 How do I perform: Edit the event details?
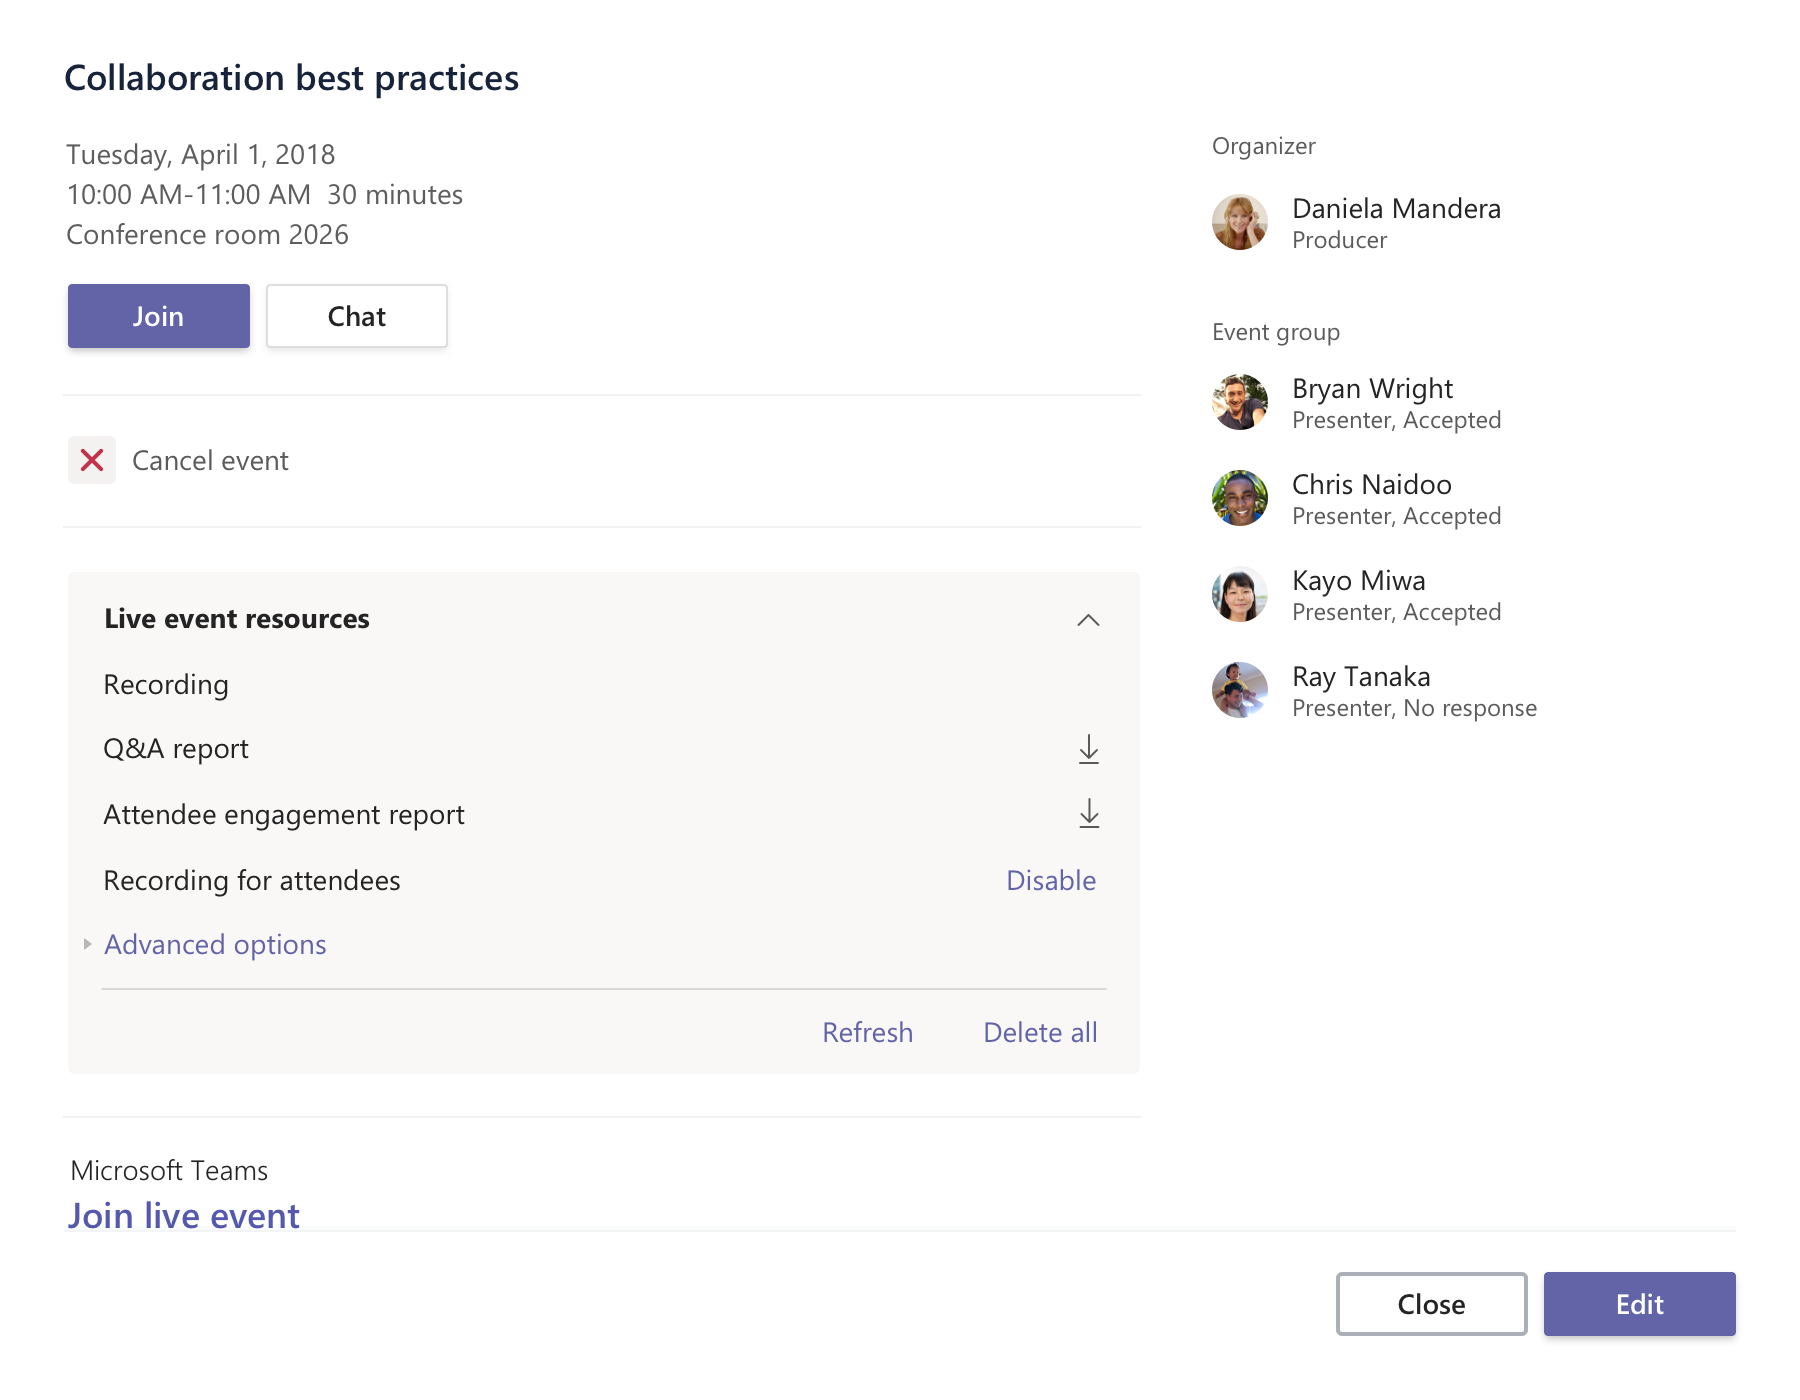1639,1304
